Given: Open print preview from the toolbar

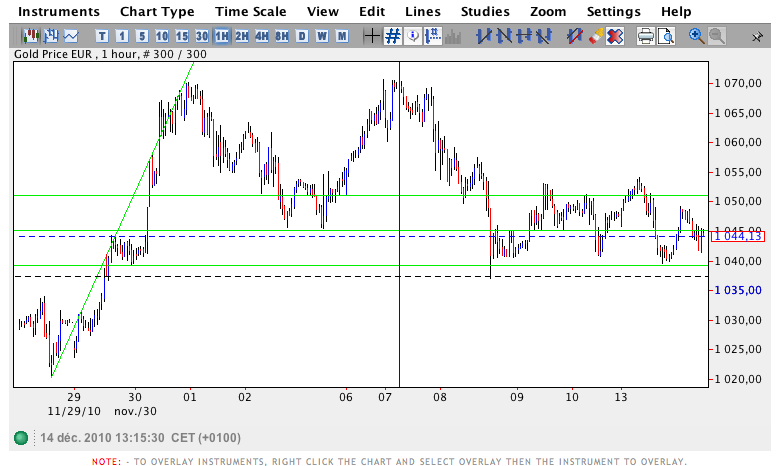Looking at the screenshot, I should pos(666,36).
